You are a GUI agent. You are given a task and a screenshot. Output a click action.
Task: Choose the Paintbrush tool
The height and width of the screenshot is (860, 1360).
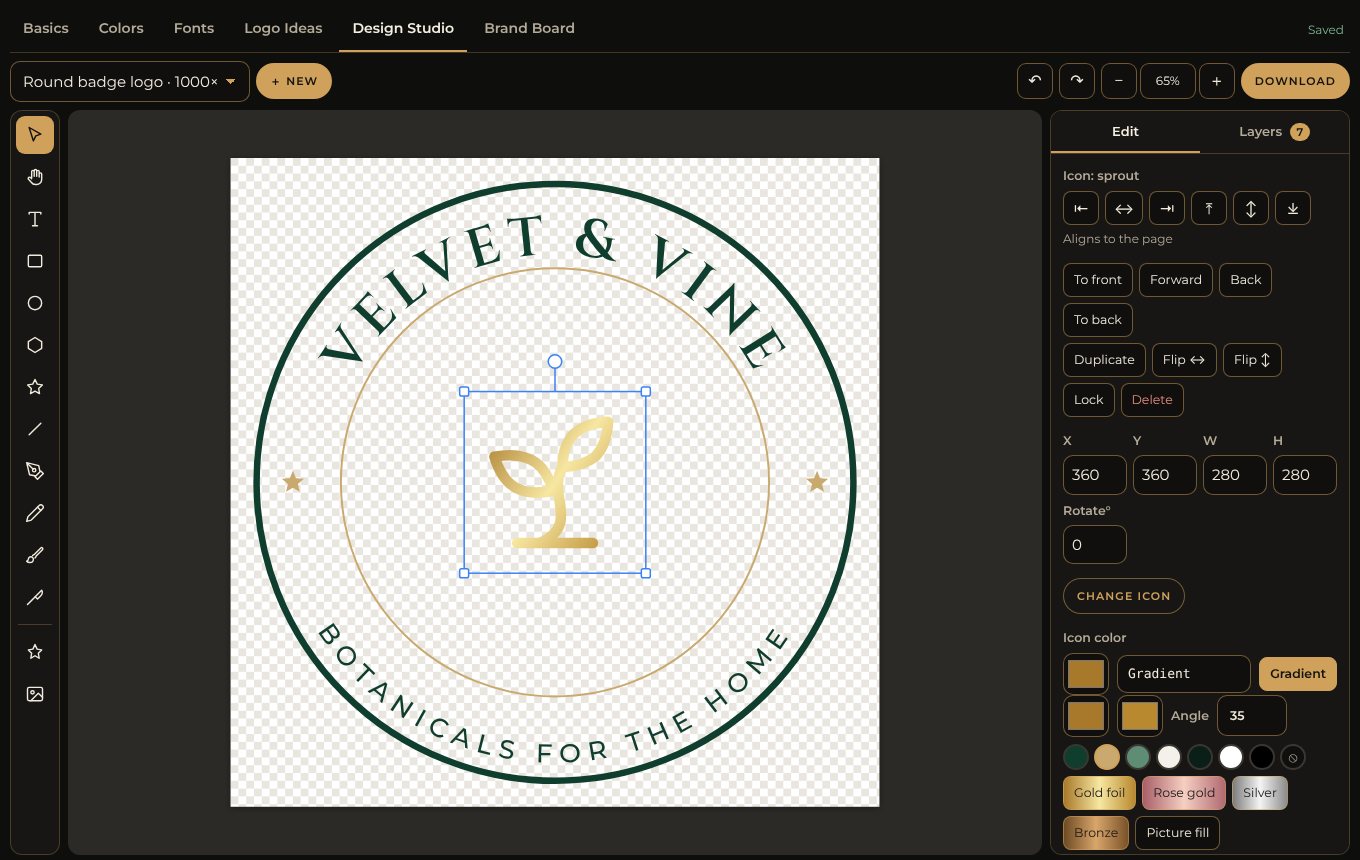tap(35, 555)
